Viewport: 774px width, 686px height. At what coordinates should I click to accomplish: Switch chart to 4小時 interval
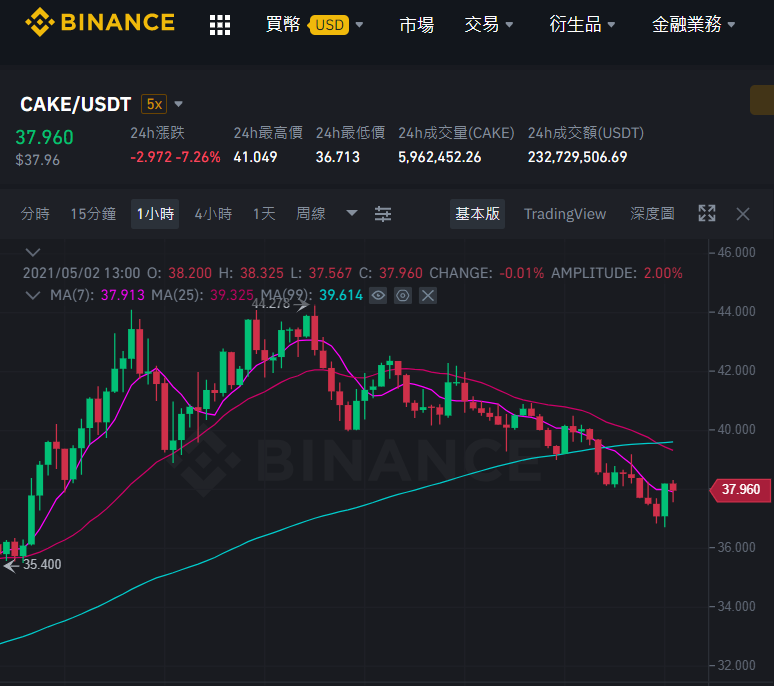pos(213,214)
